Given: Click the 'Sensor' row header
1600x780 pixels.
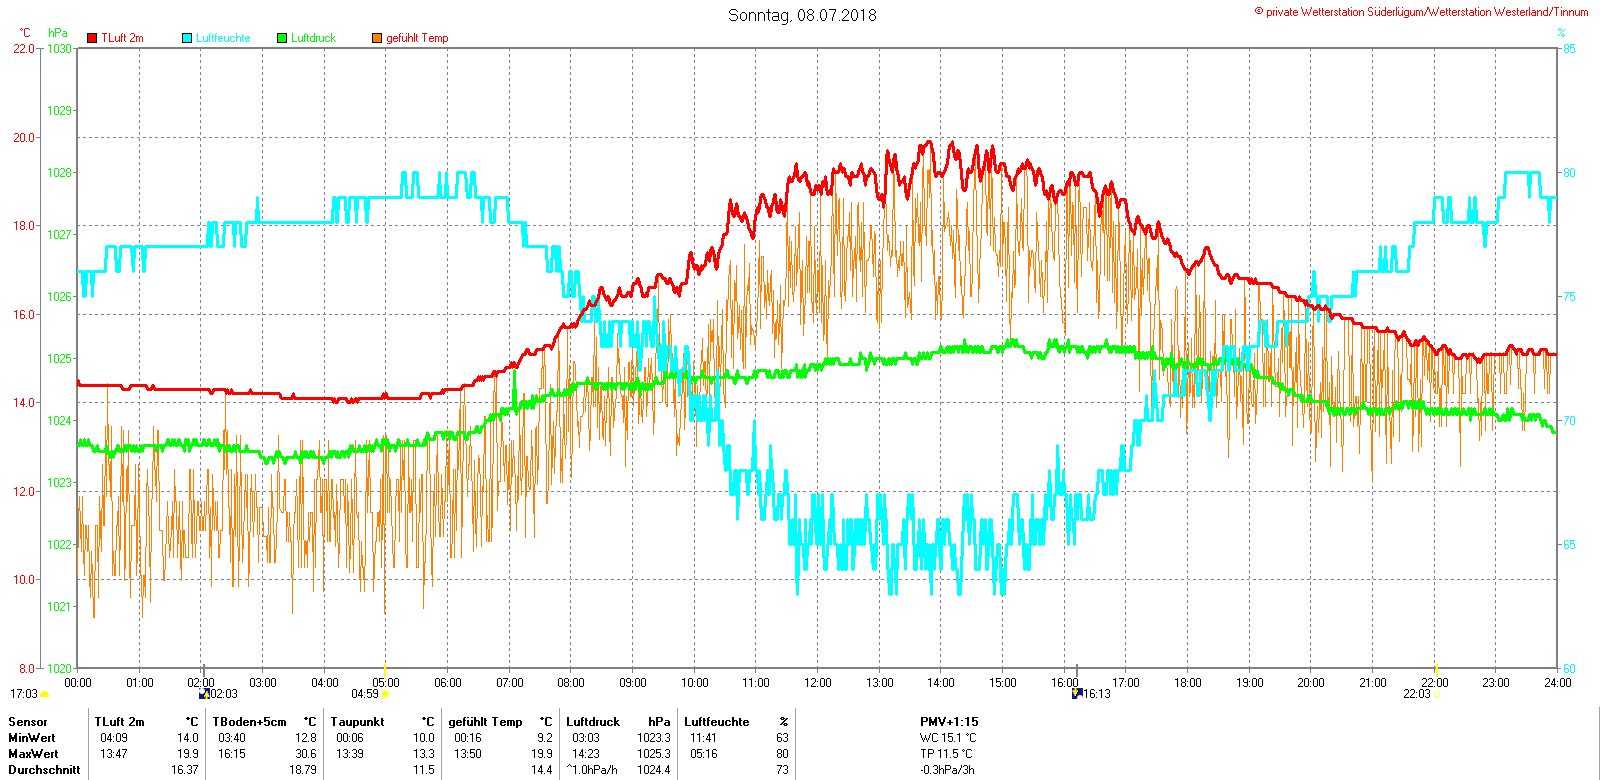Looking at the screenshot, I should tap(28, 722).
